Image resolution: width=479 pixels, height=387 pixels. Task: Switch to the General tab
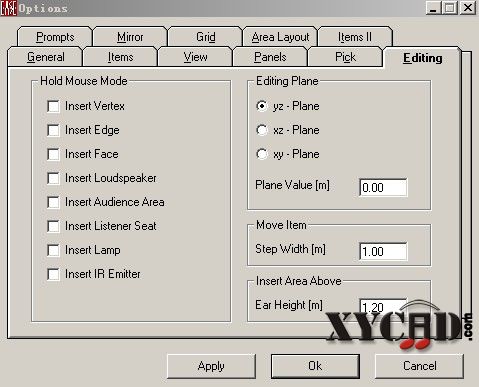45,57
